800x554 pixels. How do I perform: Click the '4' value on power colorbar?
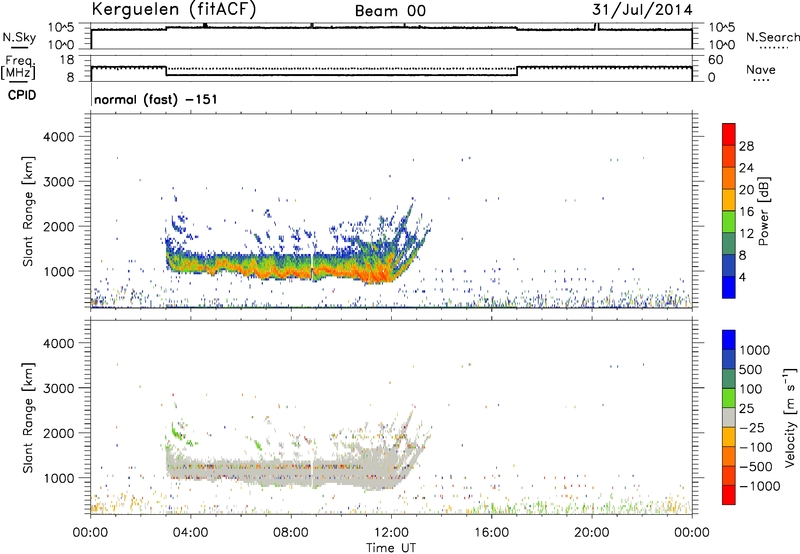(x=743, y=278)
